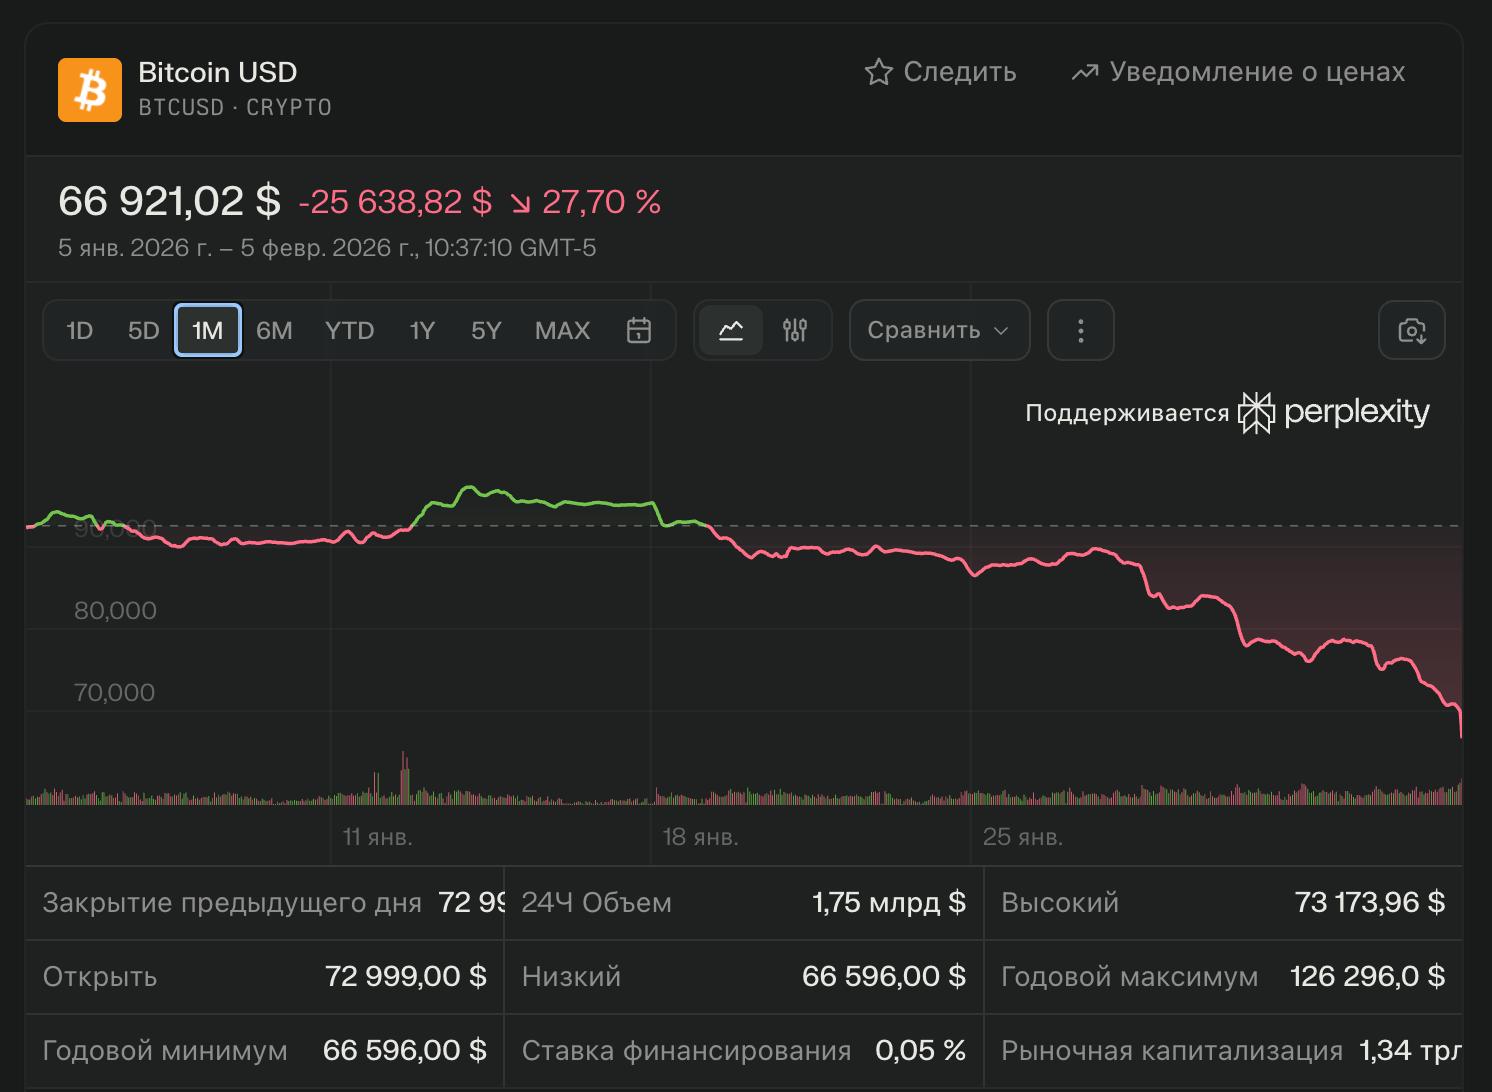Toggle the line chart display mode
Screen dimensions: 1492x1092
pos(731,330)
